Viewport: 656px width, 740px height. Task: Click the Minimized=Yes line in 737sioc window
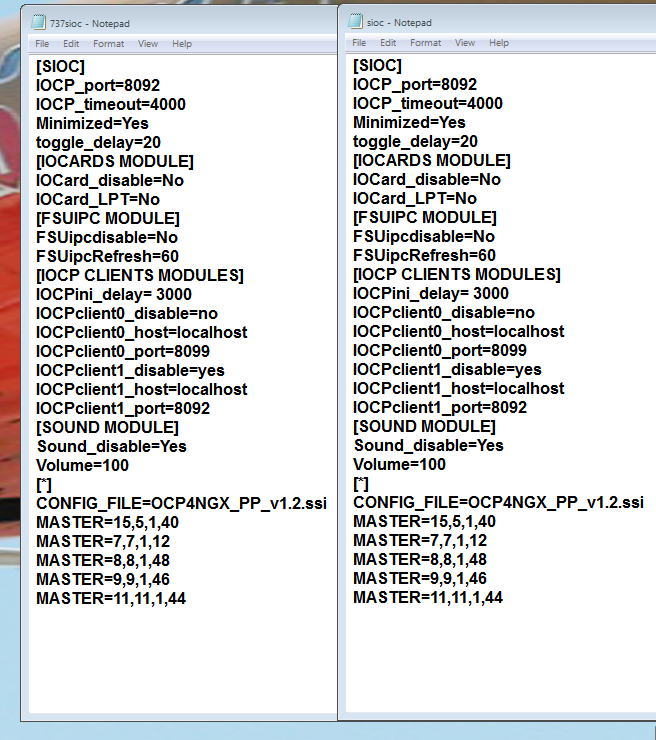point(92,123)
